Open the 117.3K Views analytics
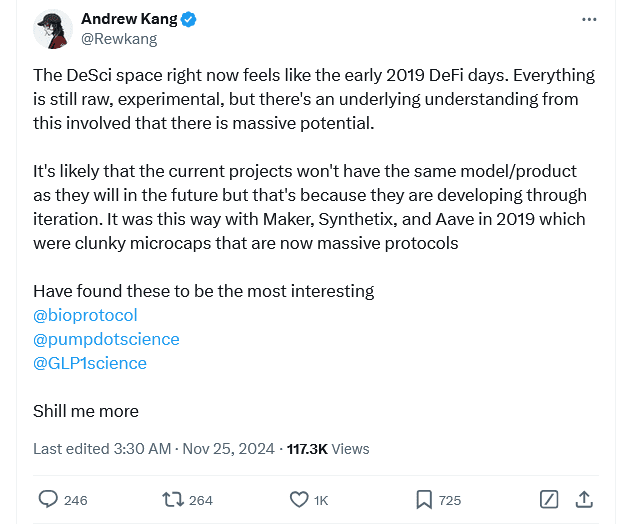Image resolution: width=631 pixels, height=524 pixels. [x=328, y=449]
